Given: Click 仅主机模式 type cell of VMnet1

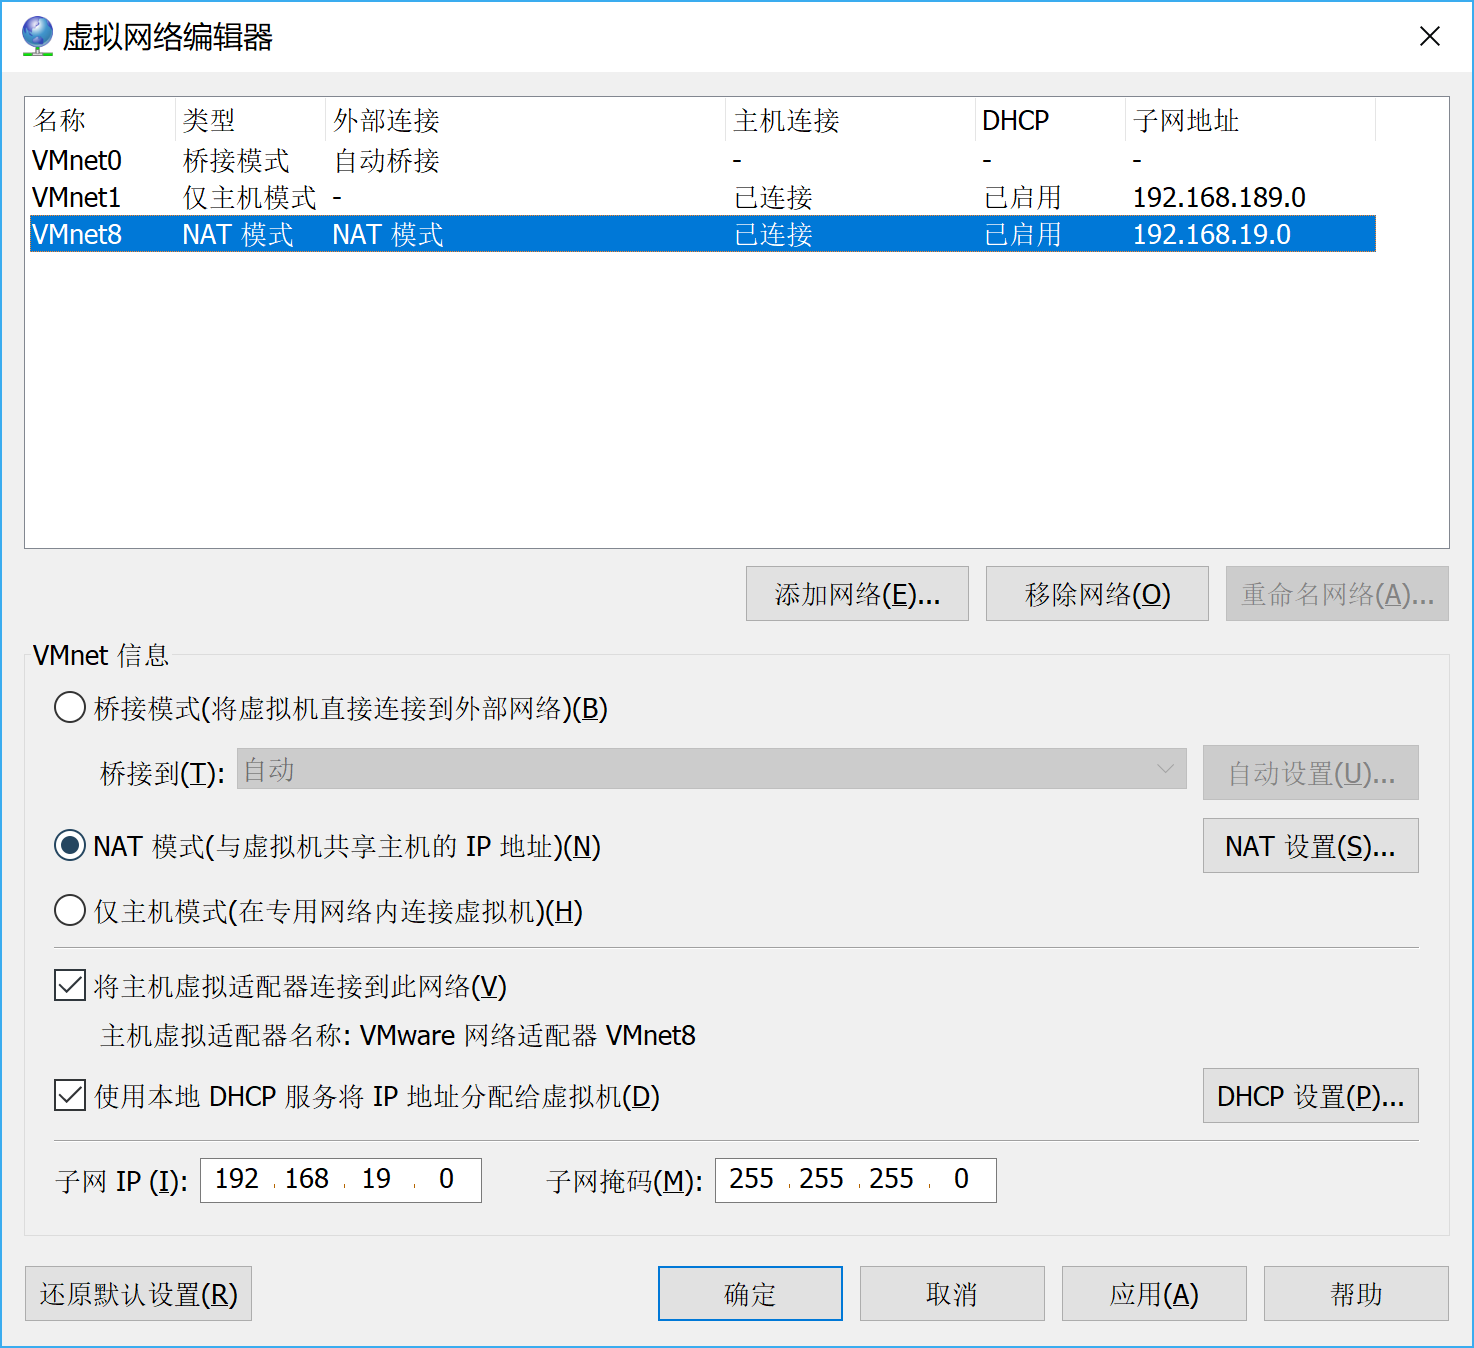Looking at the screenshot, I should [x=249, y=198].
